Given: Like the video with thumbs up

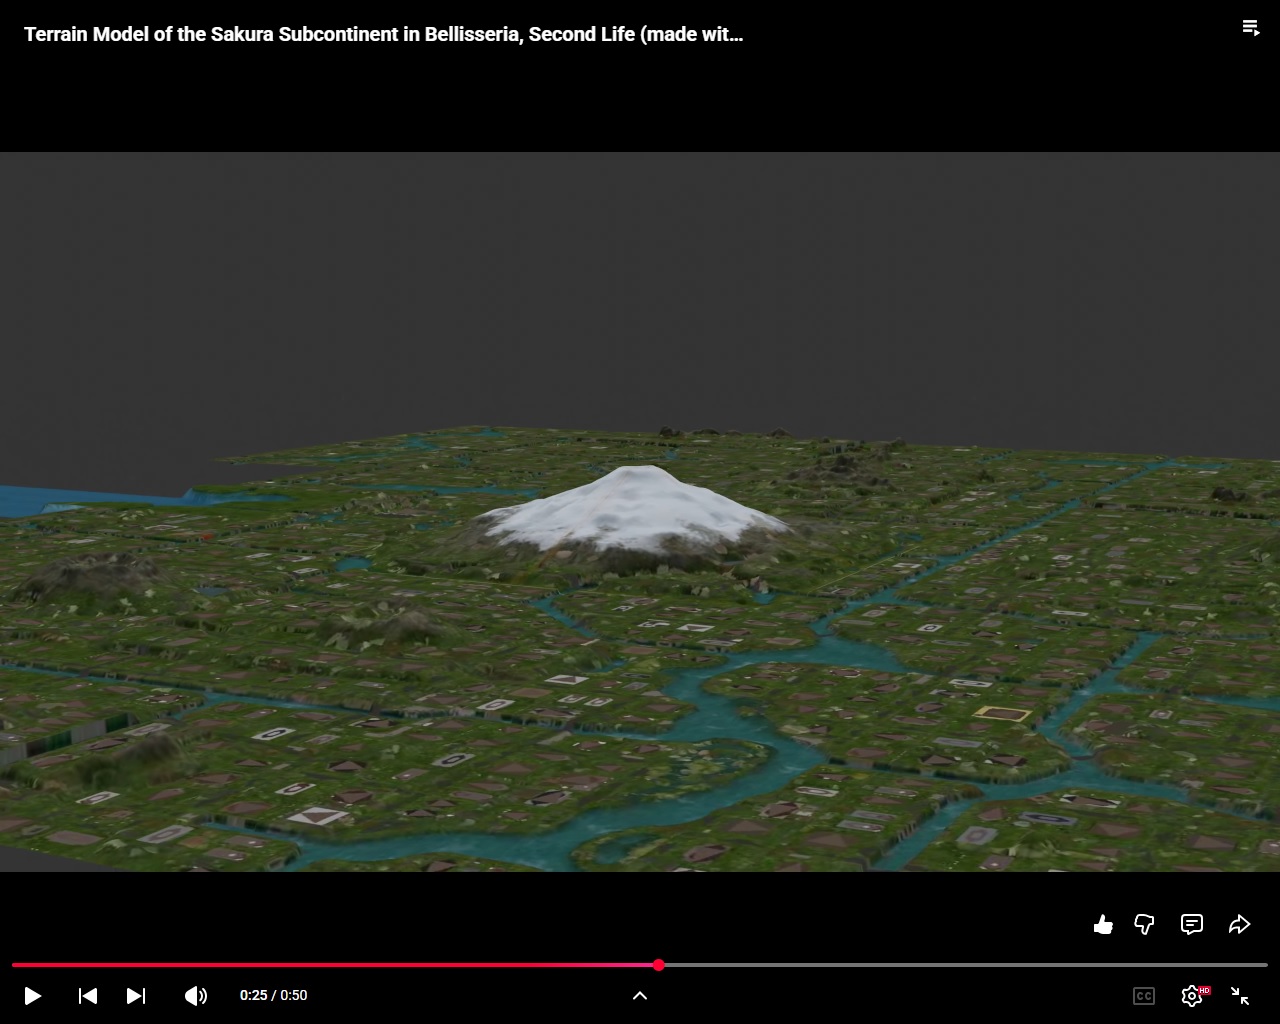Looking at the screenshot, I should click(x=1103, y=925).
